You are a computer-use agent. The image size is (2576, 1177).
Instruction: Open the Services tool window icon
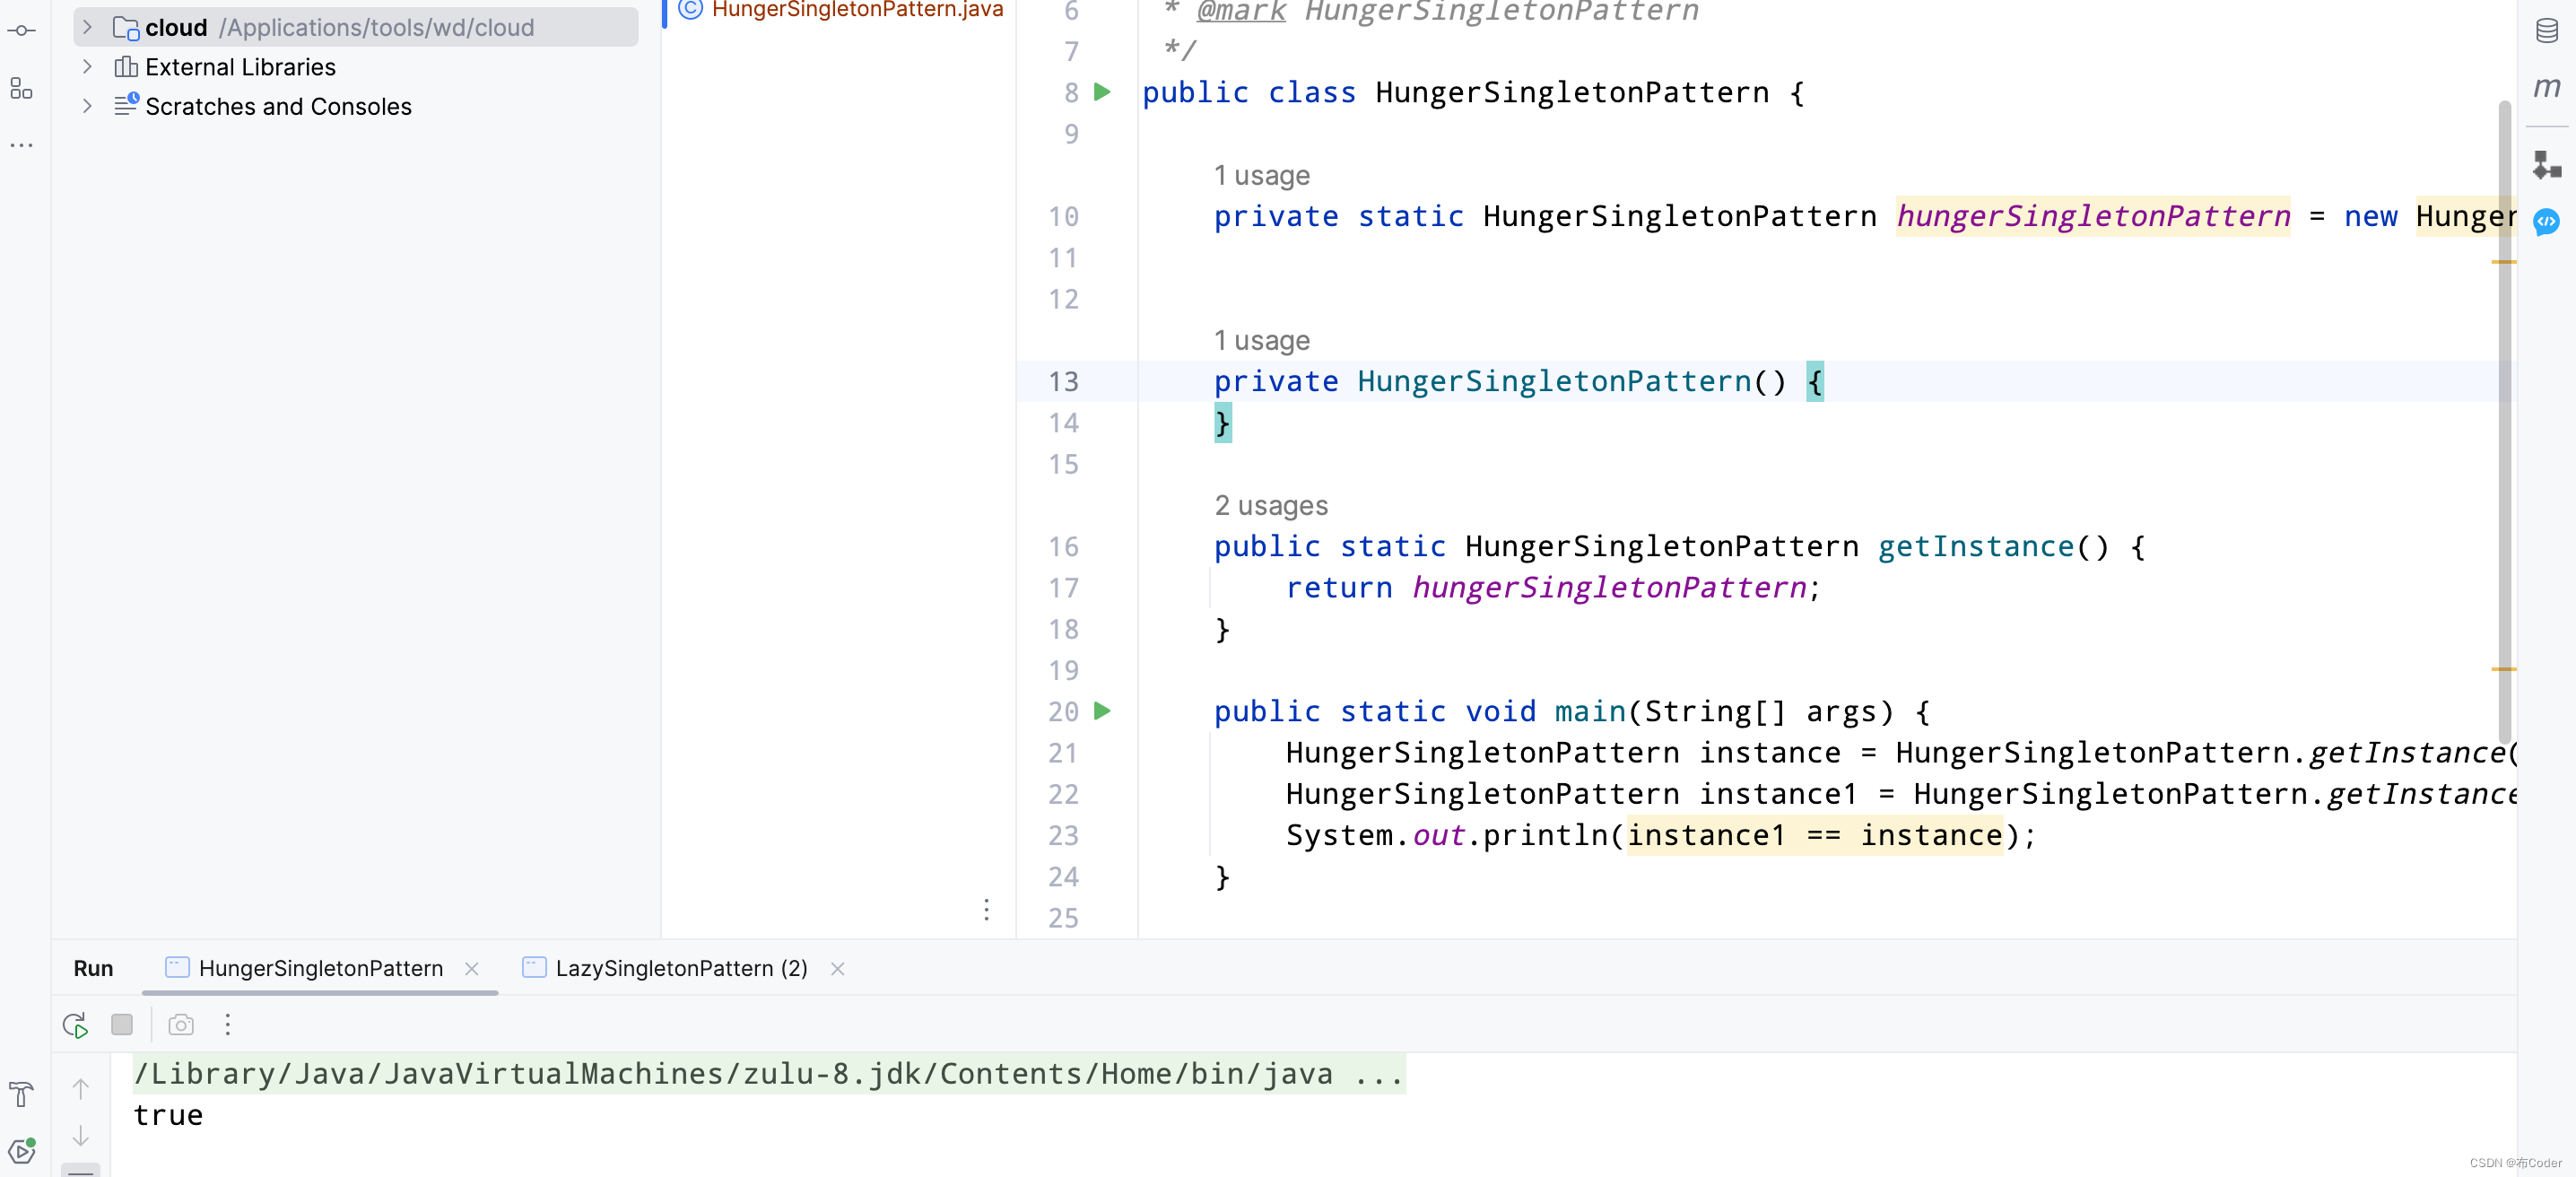(22, 1152)
